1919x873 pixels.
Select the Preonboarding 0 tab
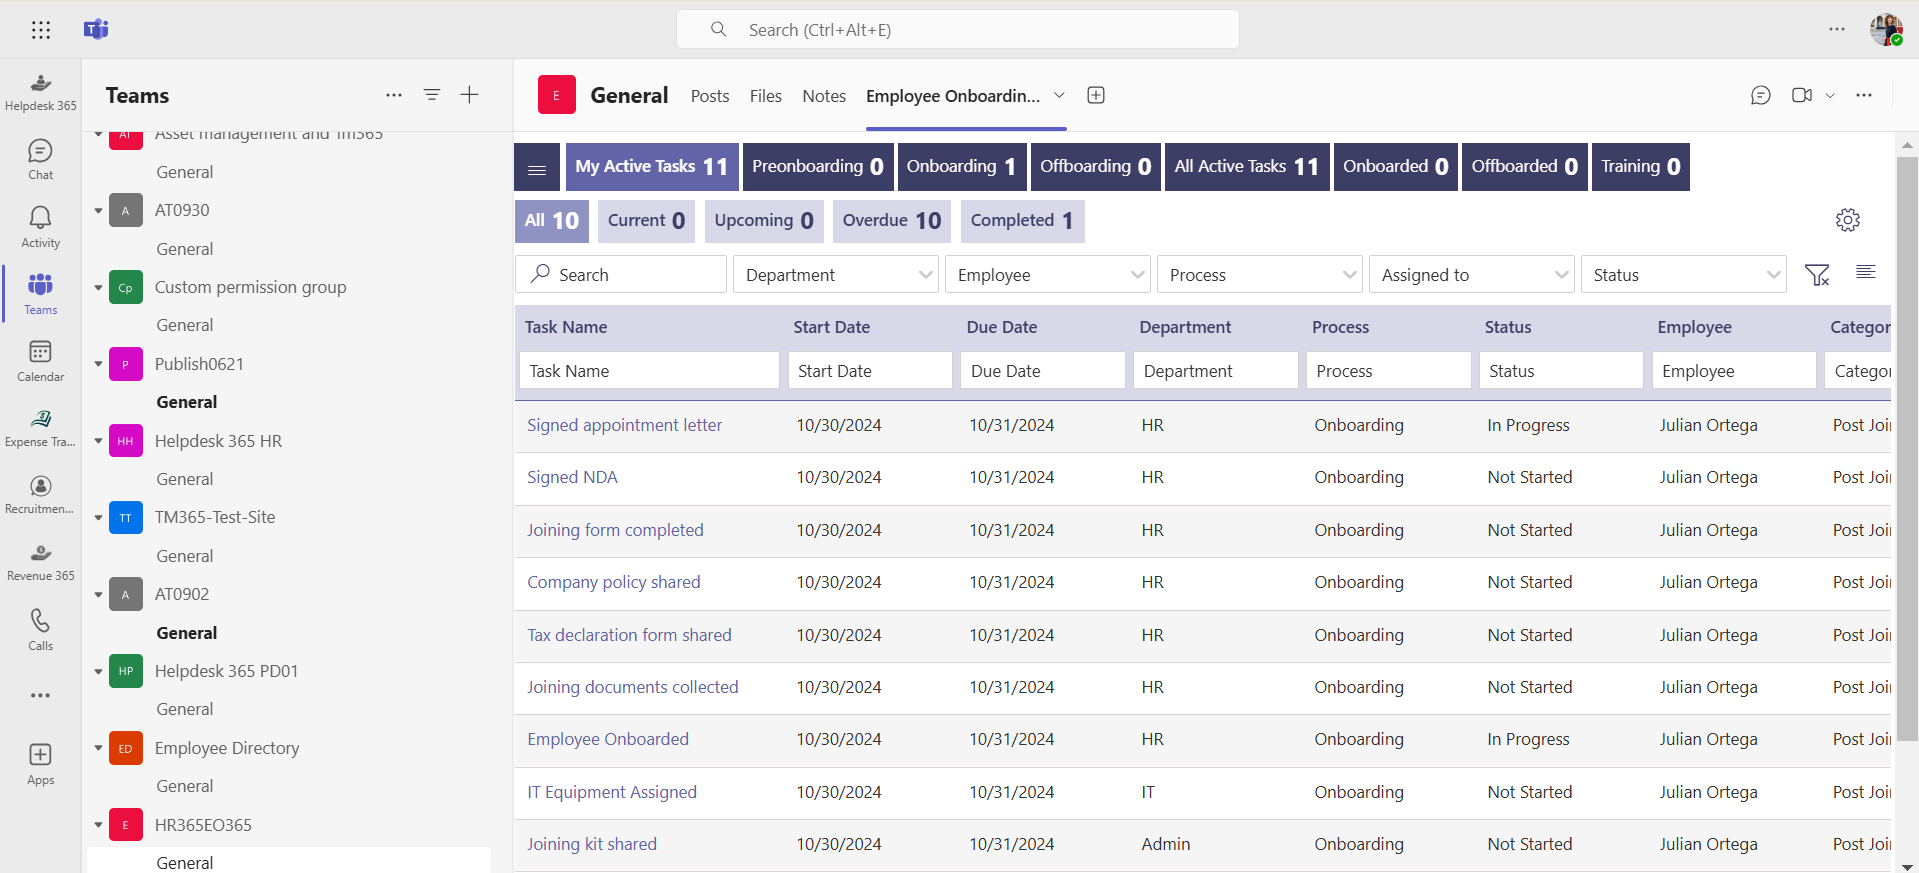click(818, 167)
